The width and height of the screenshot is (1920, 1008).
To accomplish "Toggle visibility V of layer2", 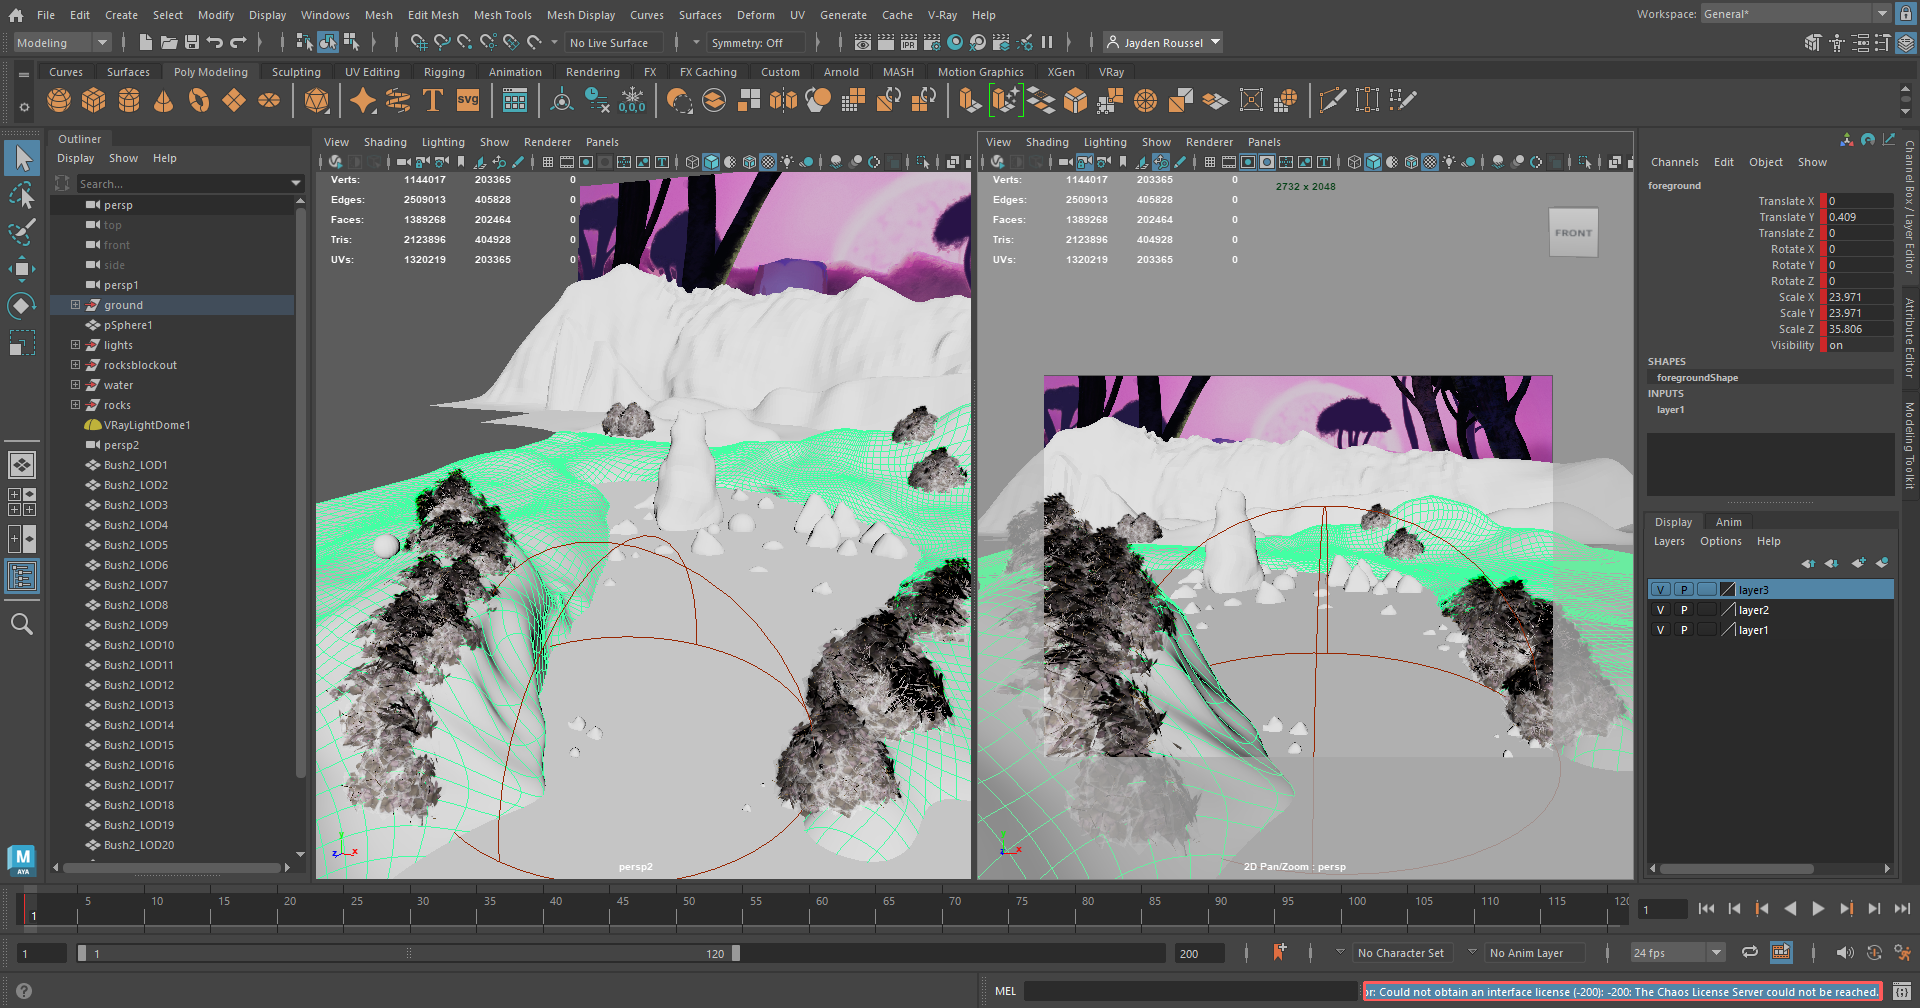I will pyautogui.click(x=1661, y=610).
